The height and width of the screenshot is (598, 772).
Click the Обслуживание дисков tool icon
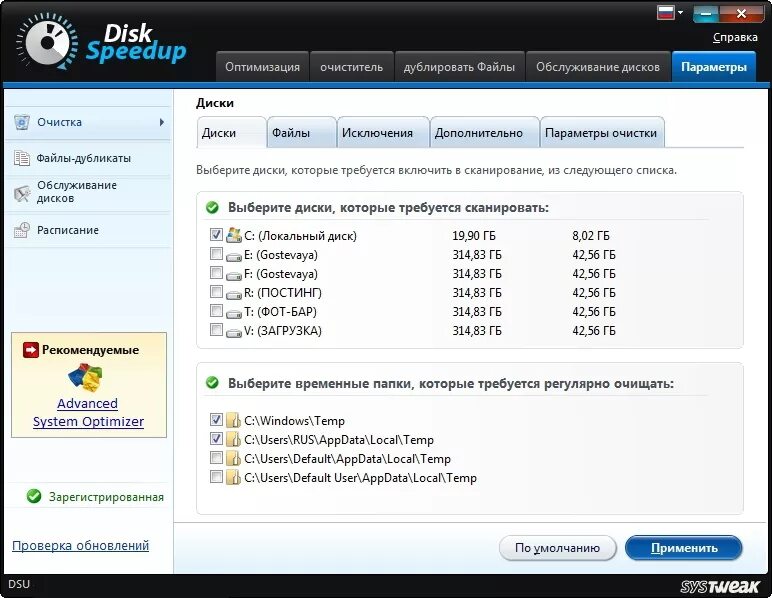22,193
